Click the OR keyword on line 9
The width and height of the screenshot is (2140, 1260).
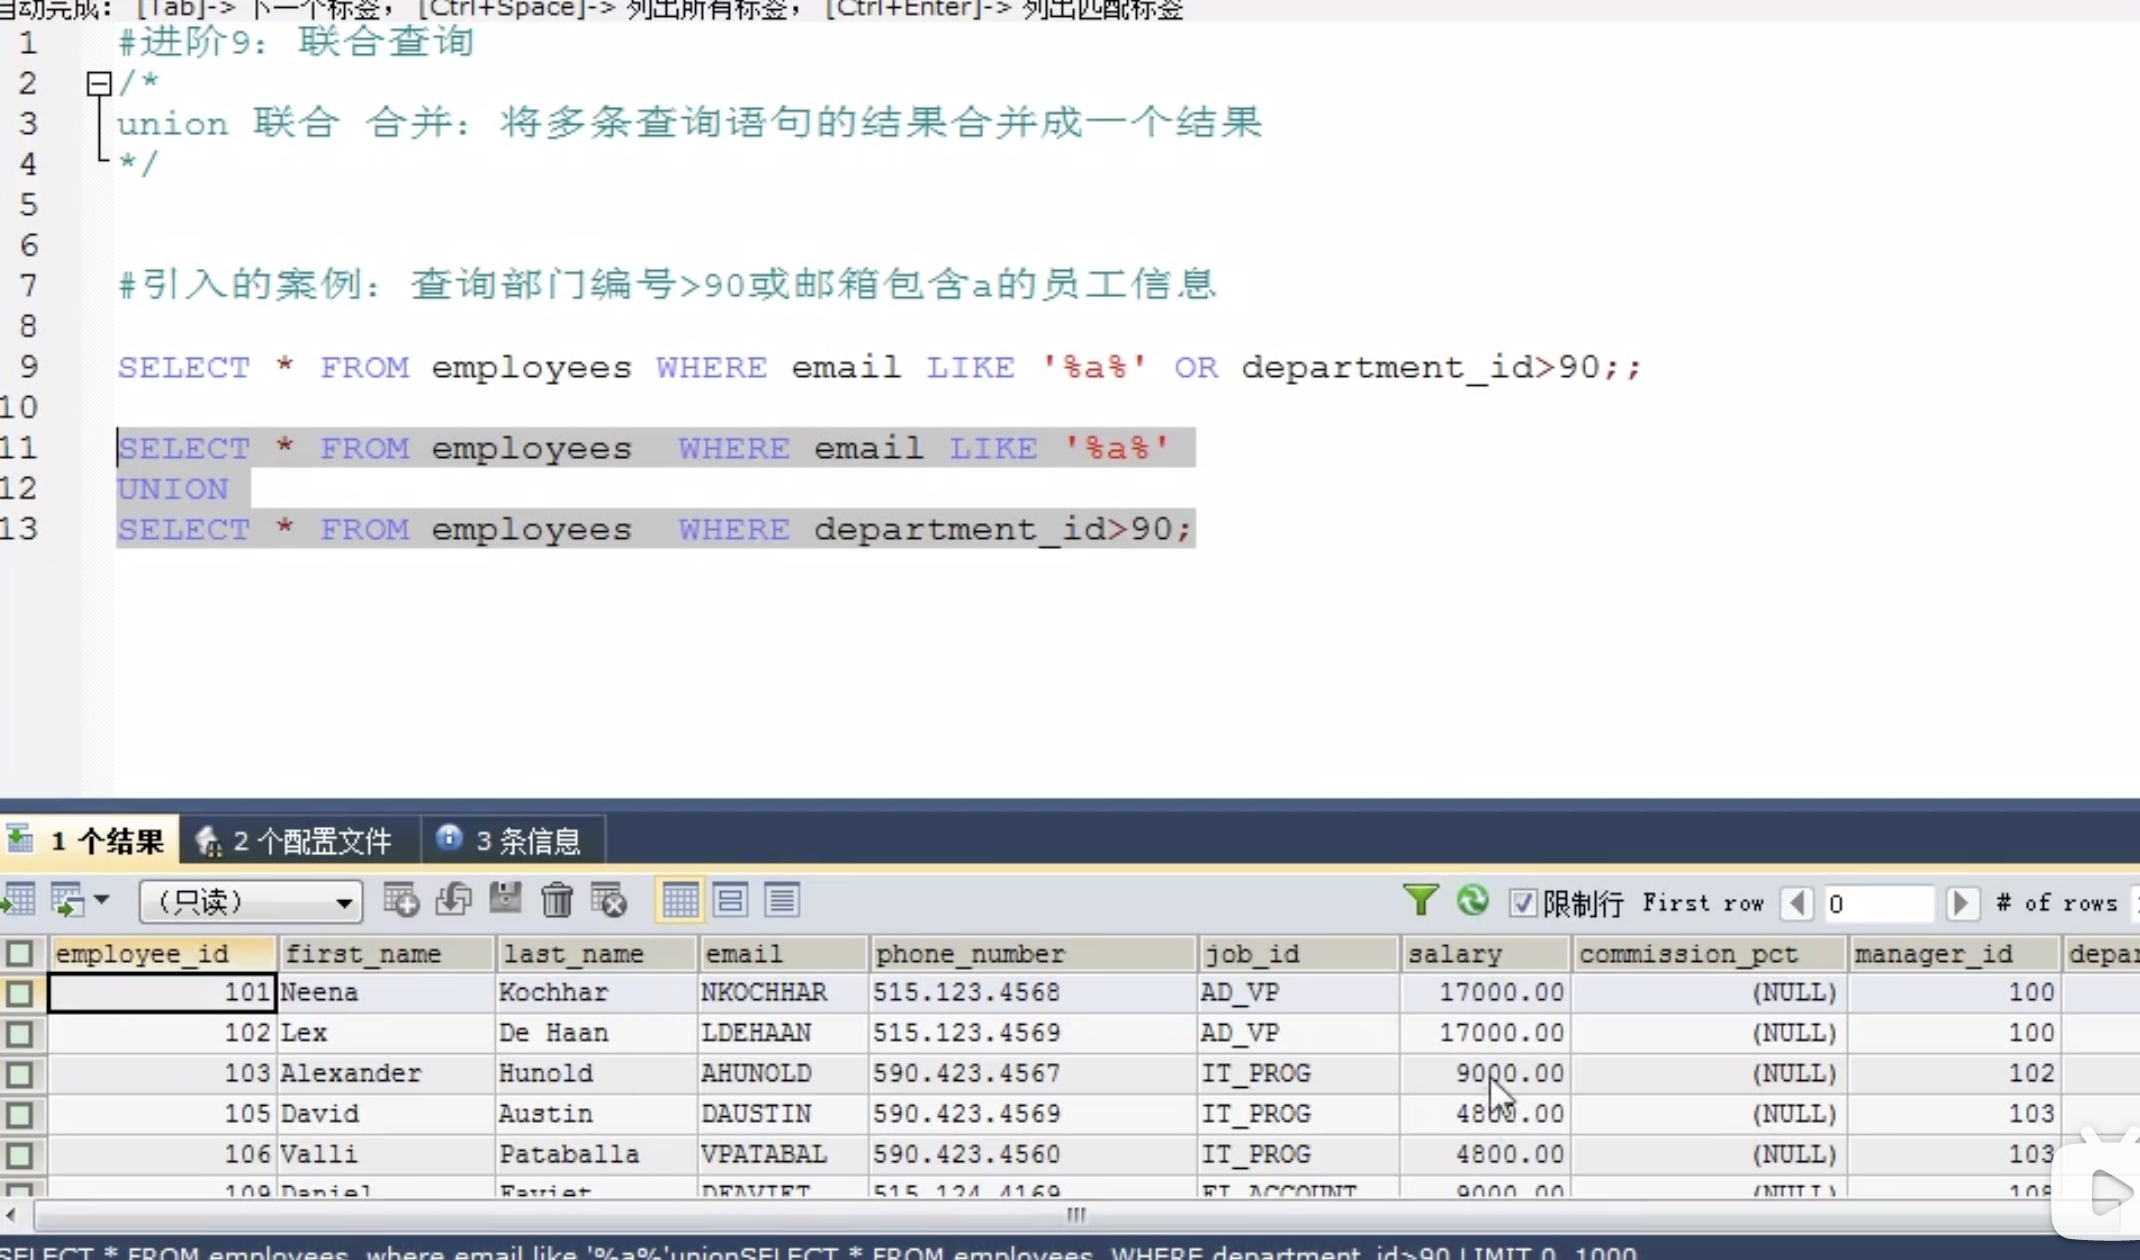point(1196,368)
